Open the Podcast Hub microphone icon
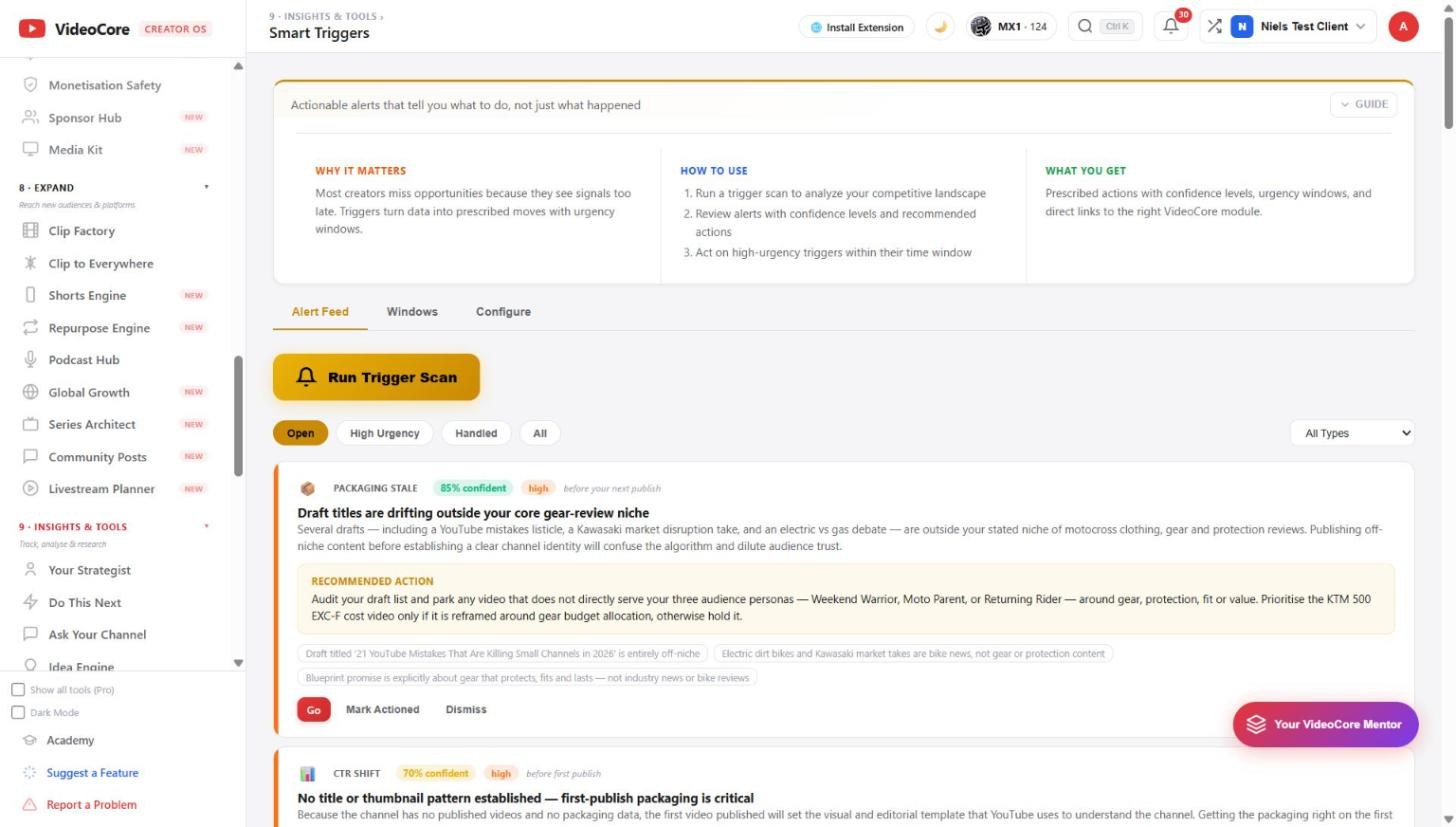Image resolution: width=1456 pixels, height=827 pixels. coord(30,359)
